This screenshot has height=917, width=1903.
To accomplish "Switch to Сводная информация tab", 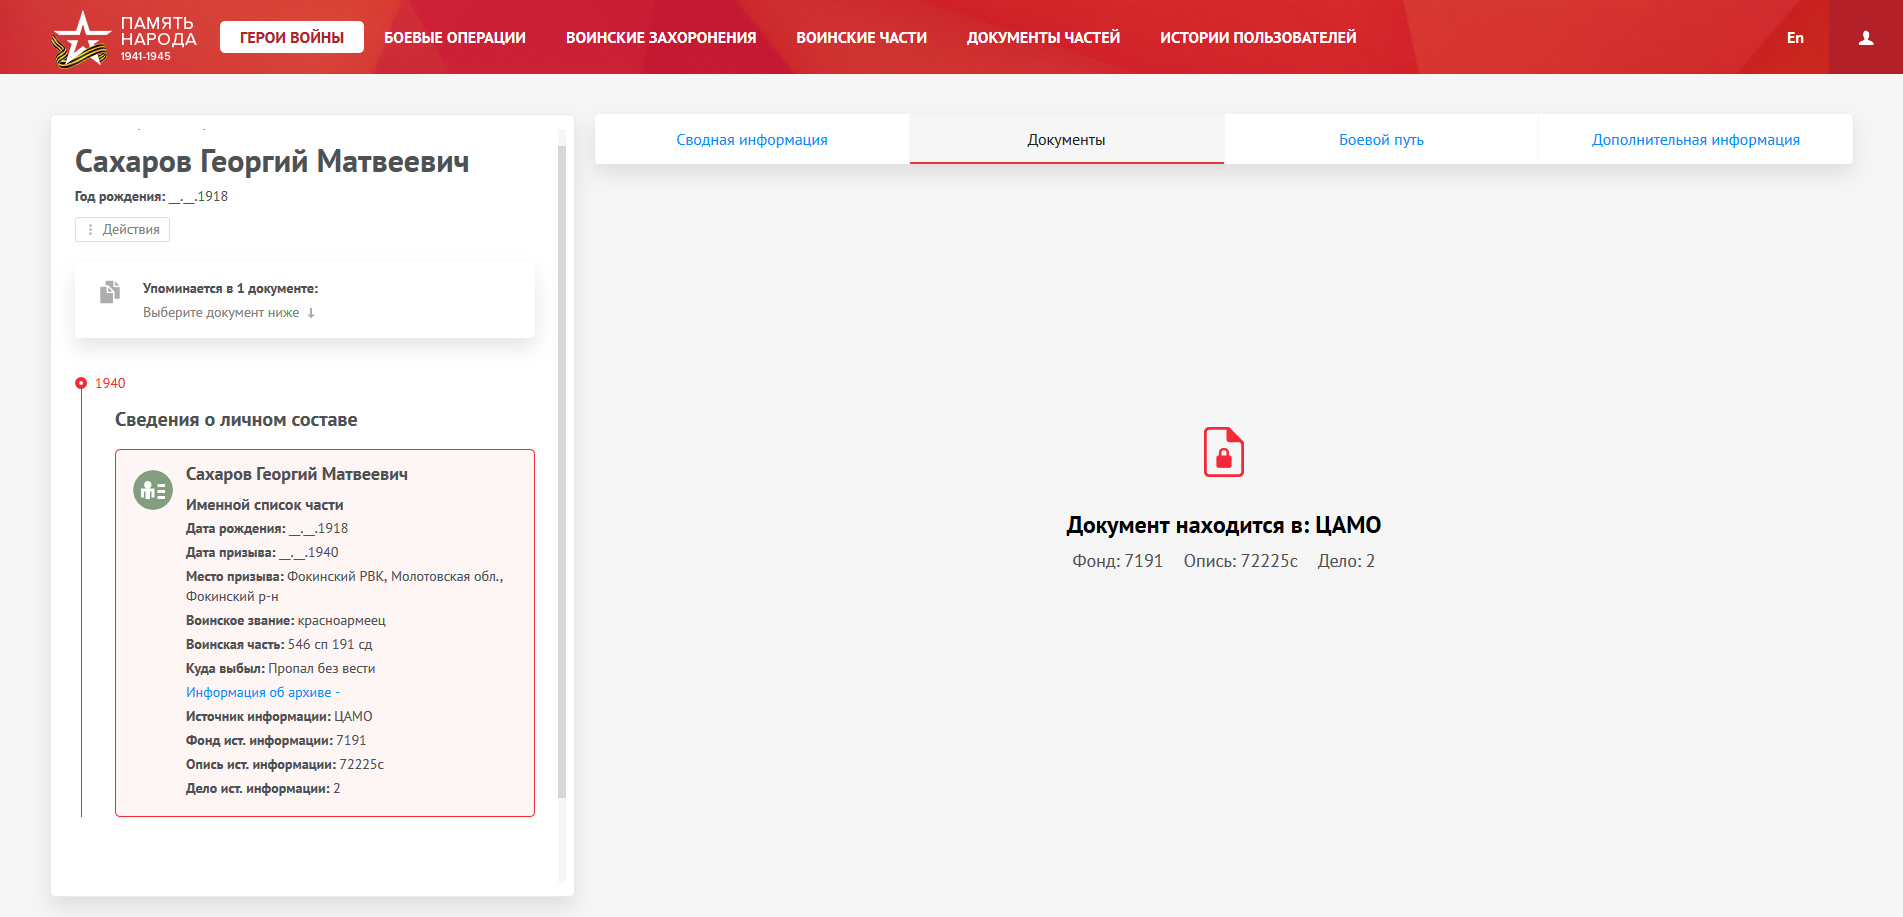I will coord(751,140).
